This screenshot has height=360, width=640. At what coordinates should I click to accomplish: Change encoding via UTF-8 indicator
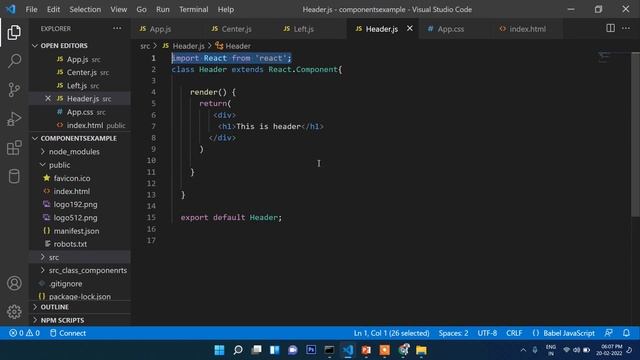pyautogui.click(x=487, y=333)
